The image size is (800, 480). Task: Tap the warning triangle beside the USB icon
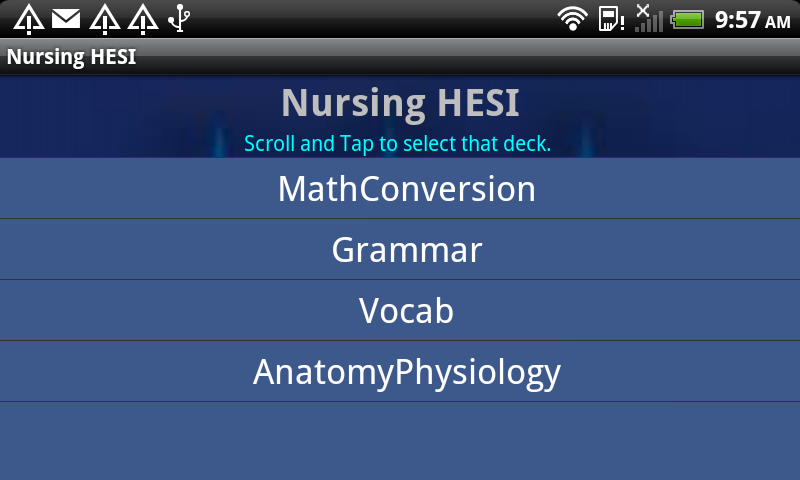142,18
